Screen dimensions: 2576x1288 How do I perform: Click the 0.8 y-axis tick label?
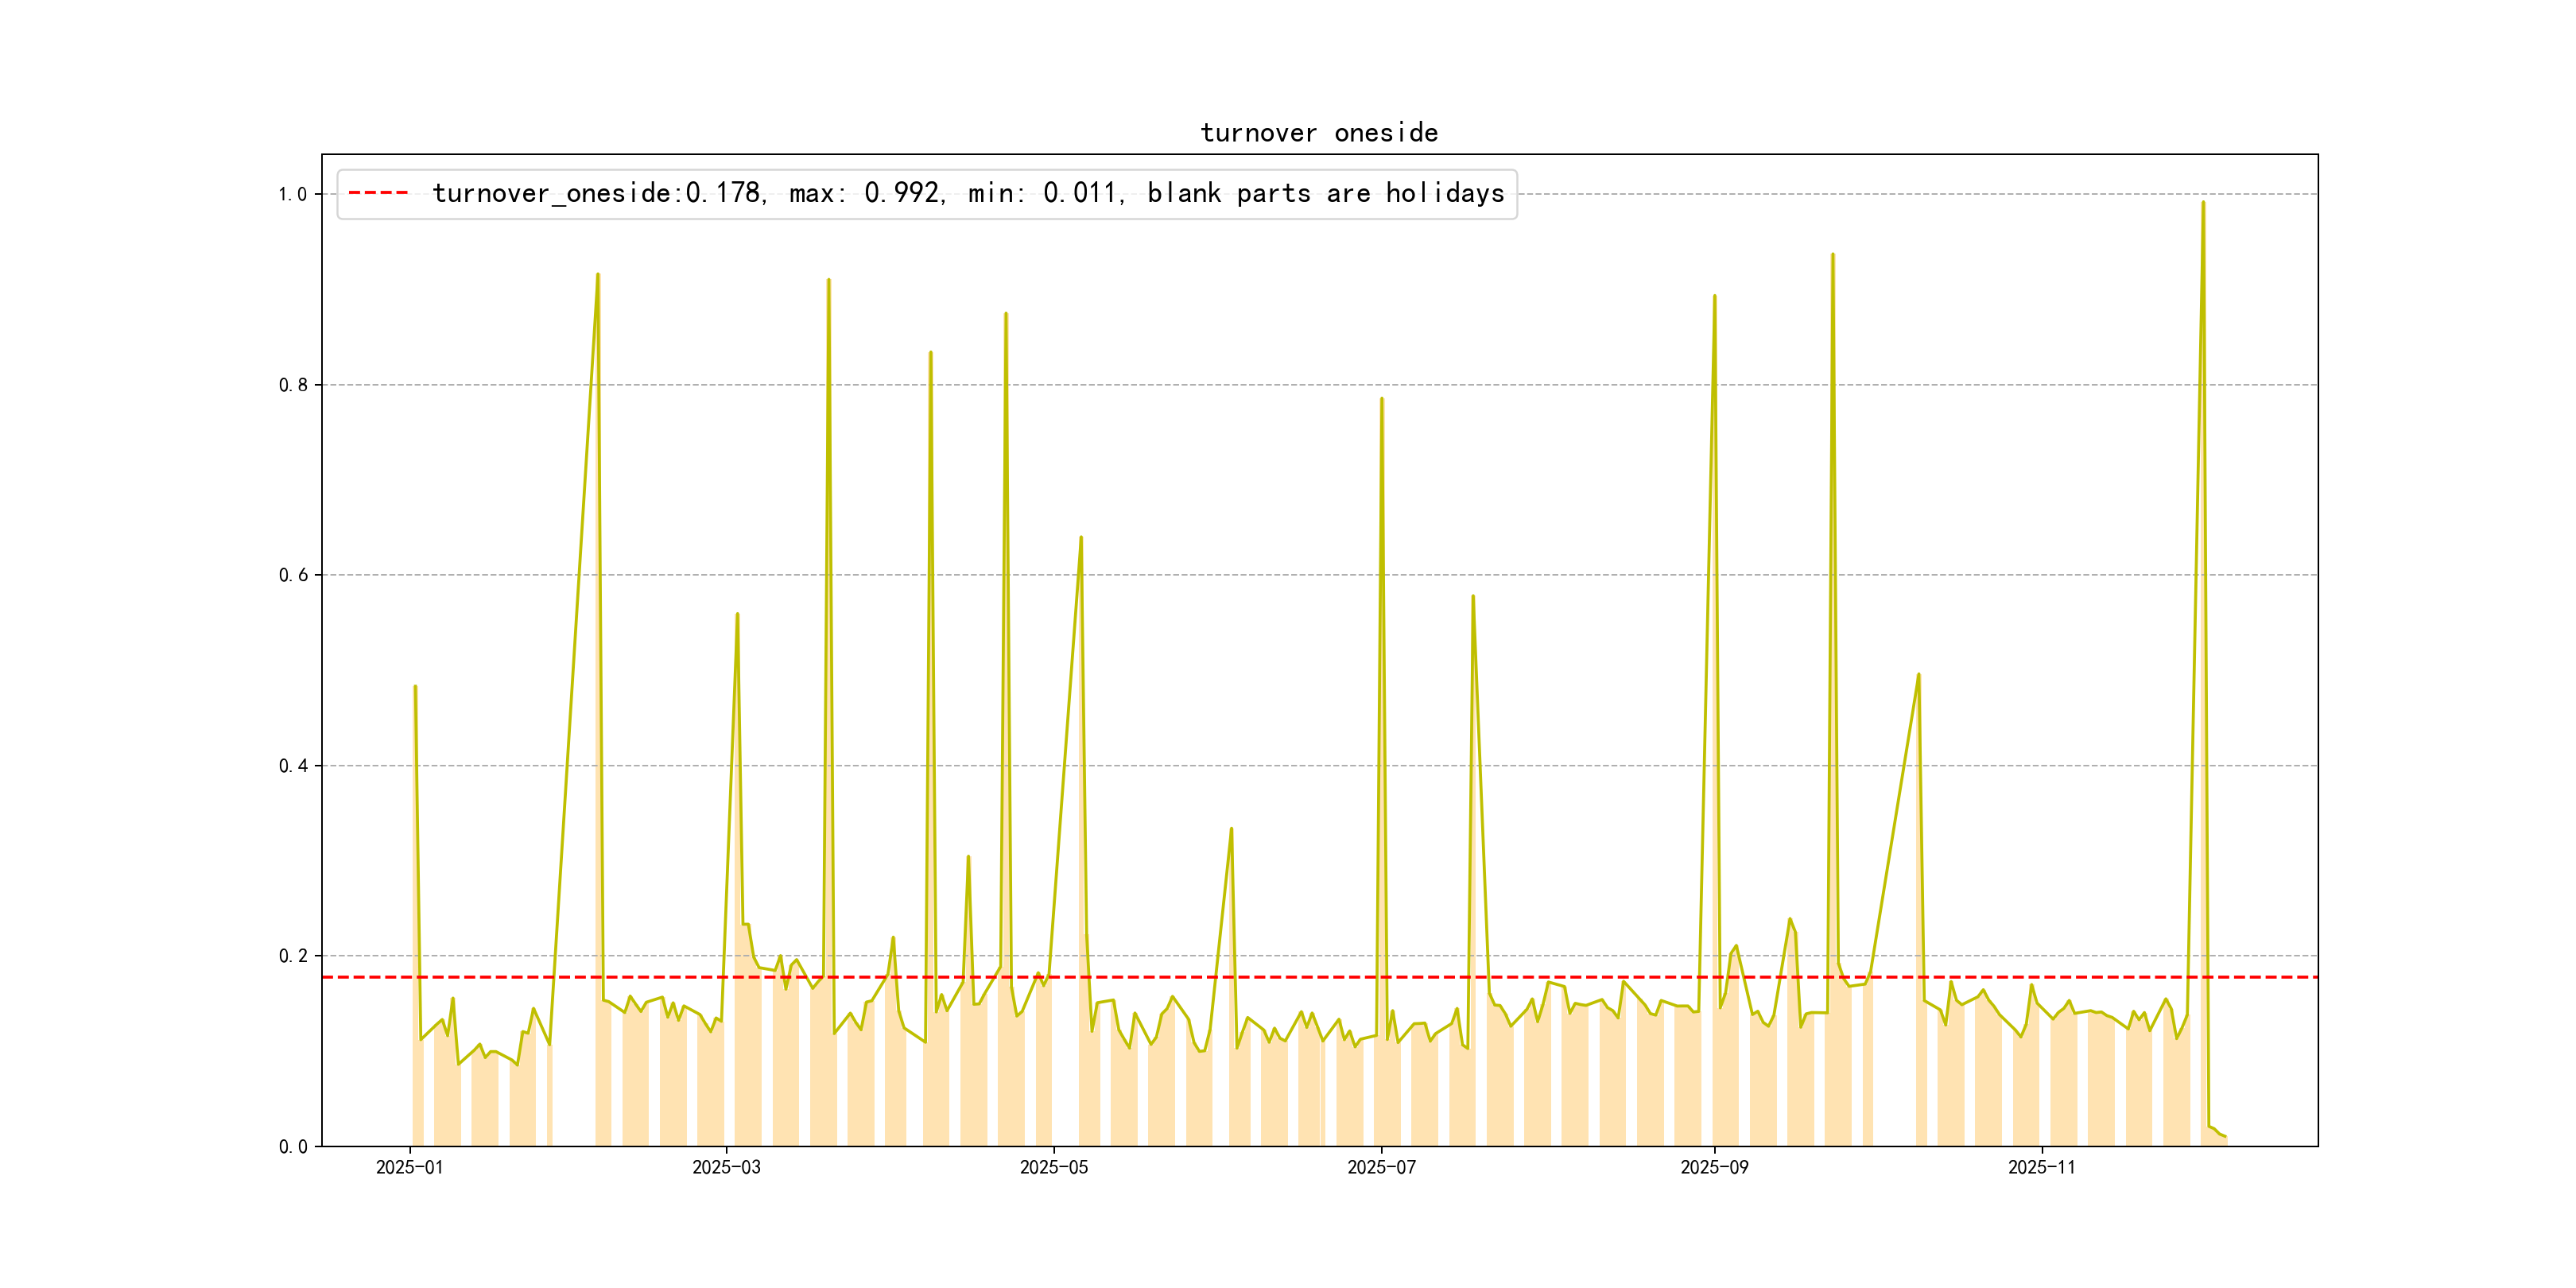coord(292,385)
